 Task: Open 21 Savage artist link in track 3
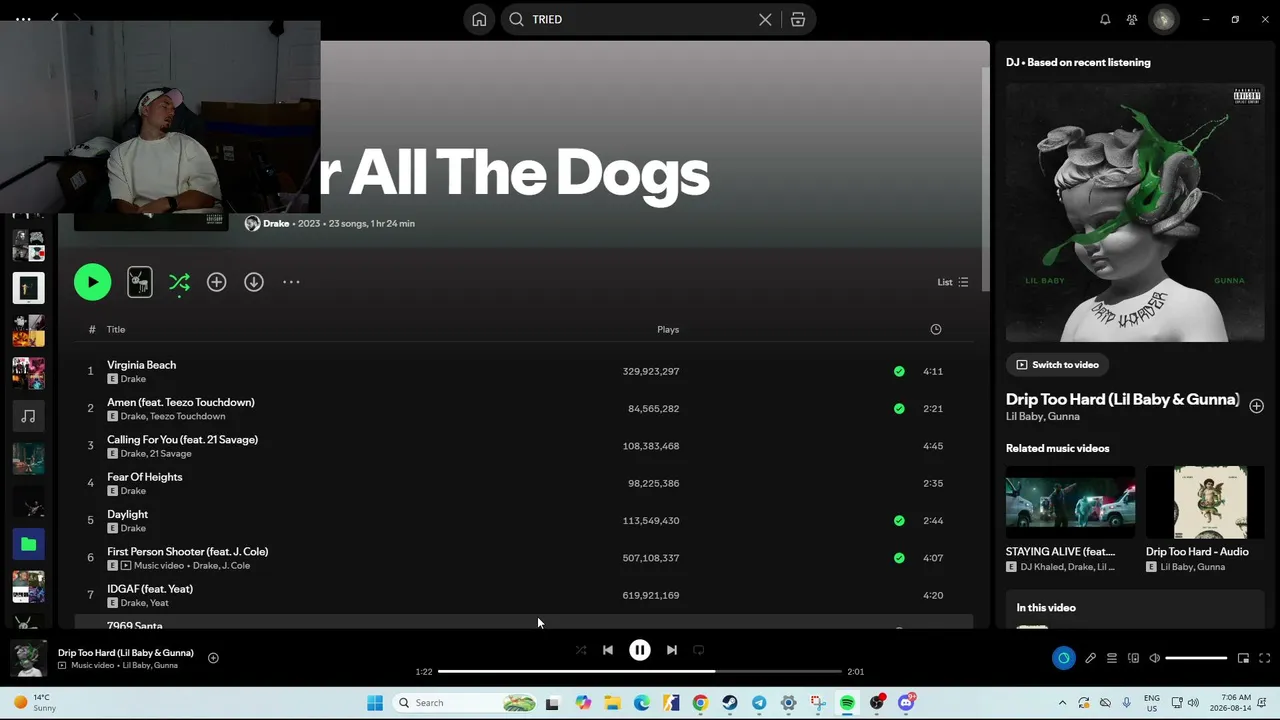170,454
